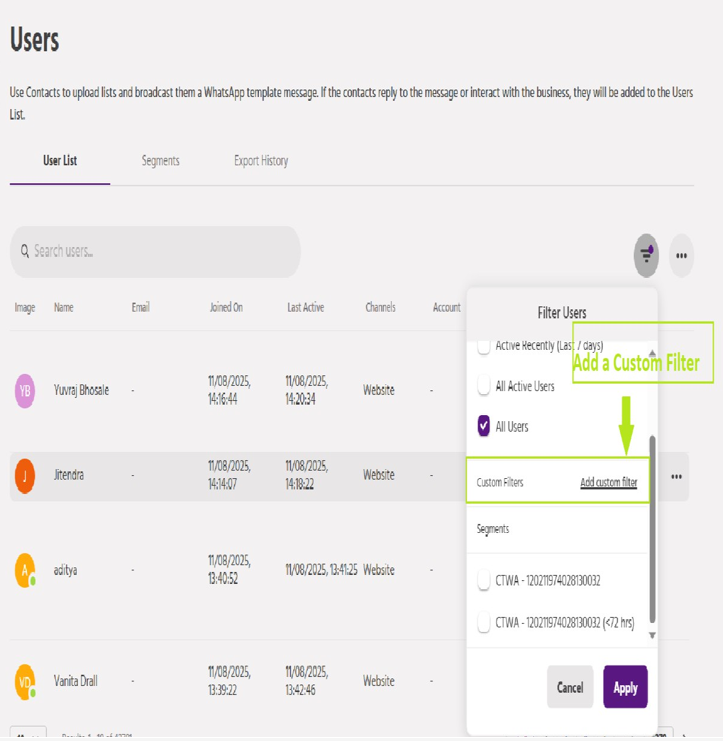723x741 pixels.
Task: Click the Add custom filter link
Action: tap(608, 483)
